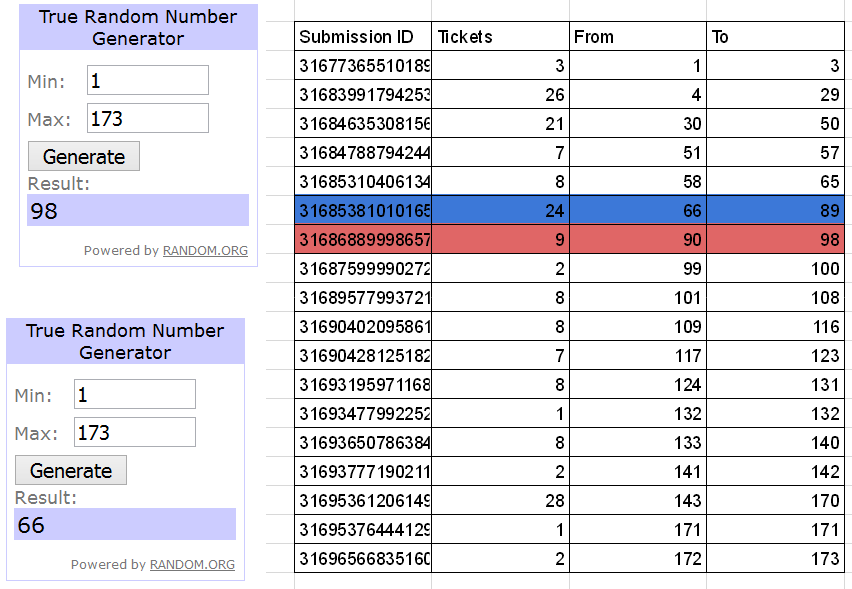This screenshot has width=852, height=589.
Task: Select the From column header cell
Action: tap(637, 37)
